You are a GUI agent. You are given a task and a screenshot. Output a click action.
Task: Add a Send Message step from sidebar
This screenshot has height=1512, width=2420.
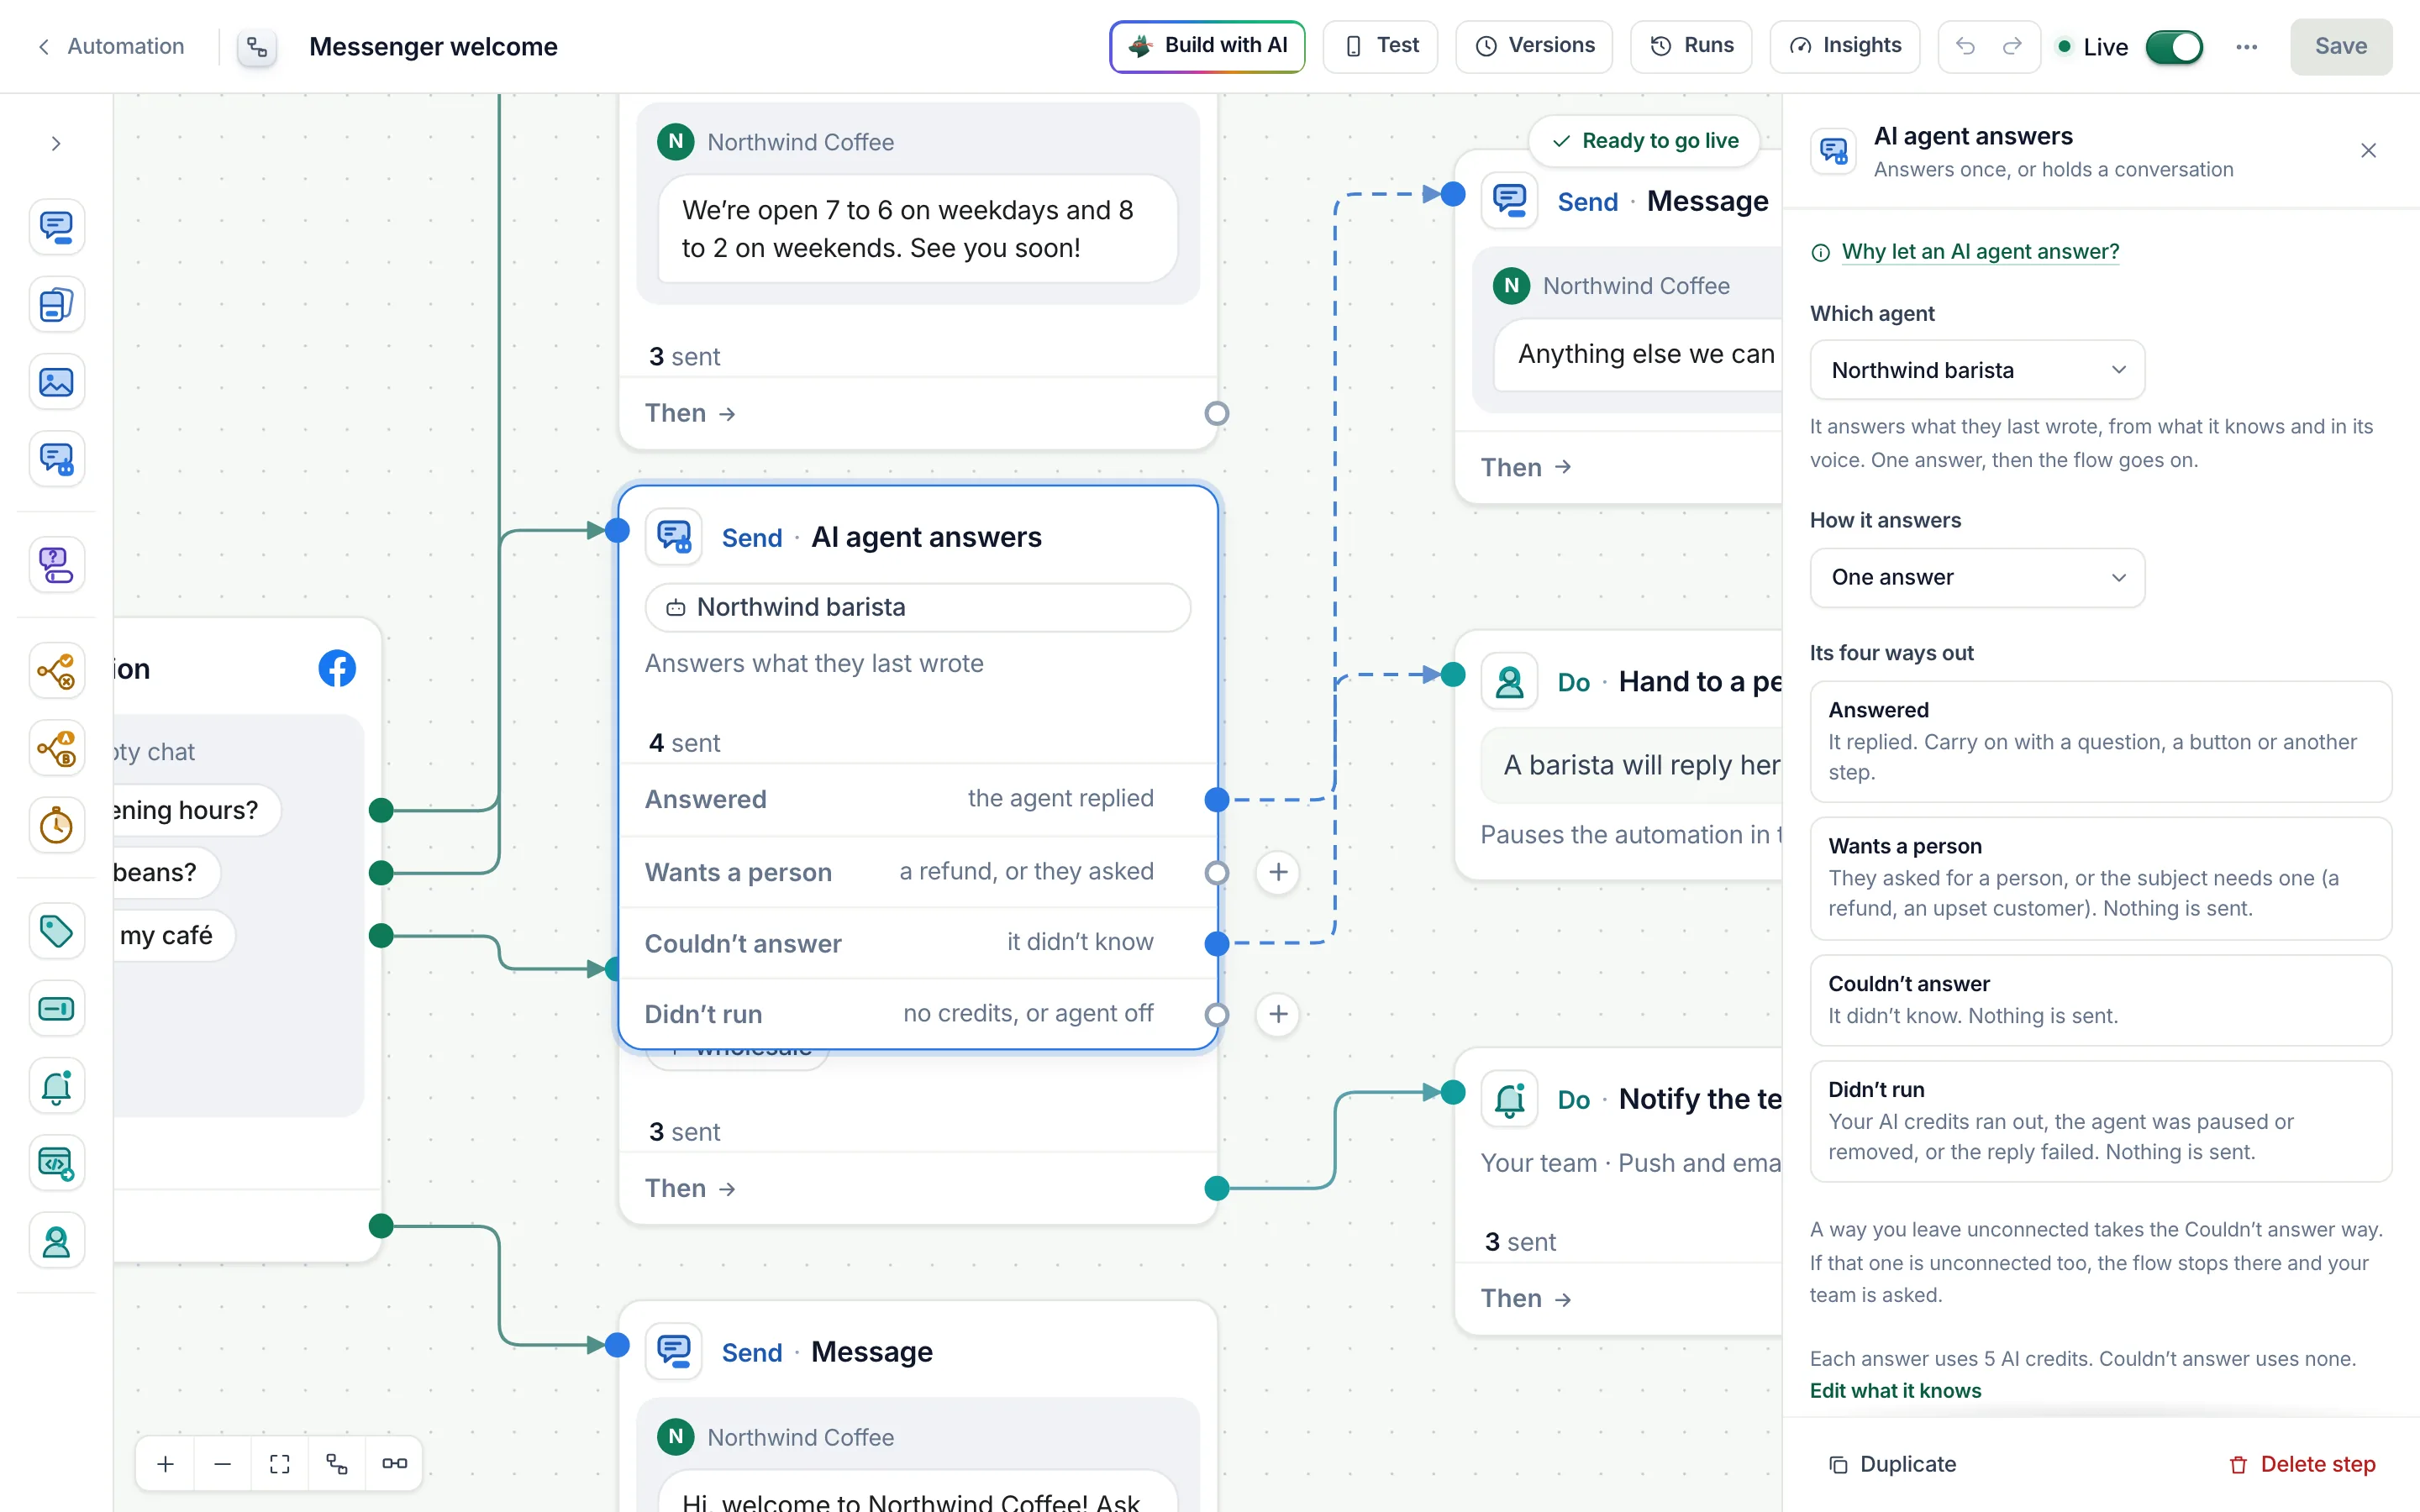pyautogui.click(x=56, y=227)
